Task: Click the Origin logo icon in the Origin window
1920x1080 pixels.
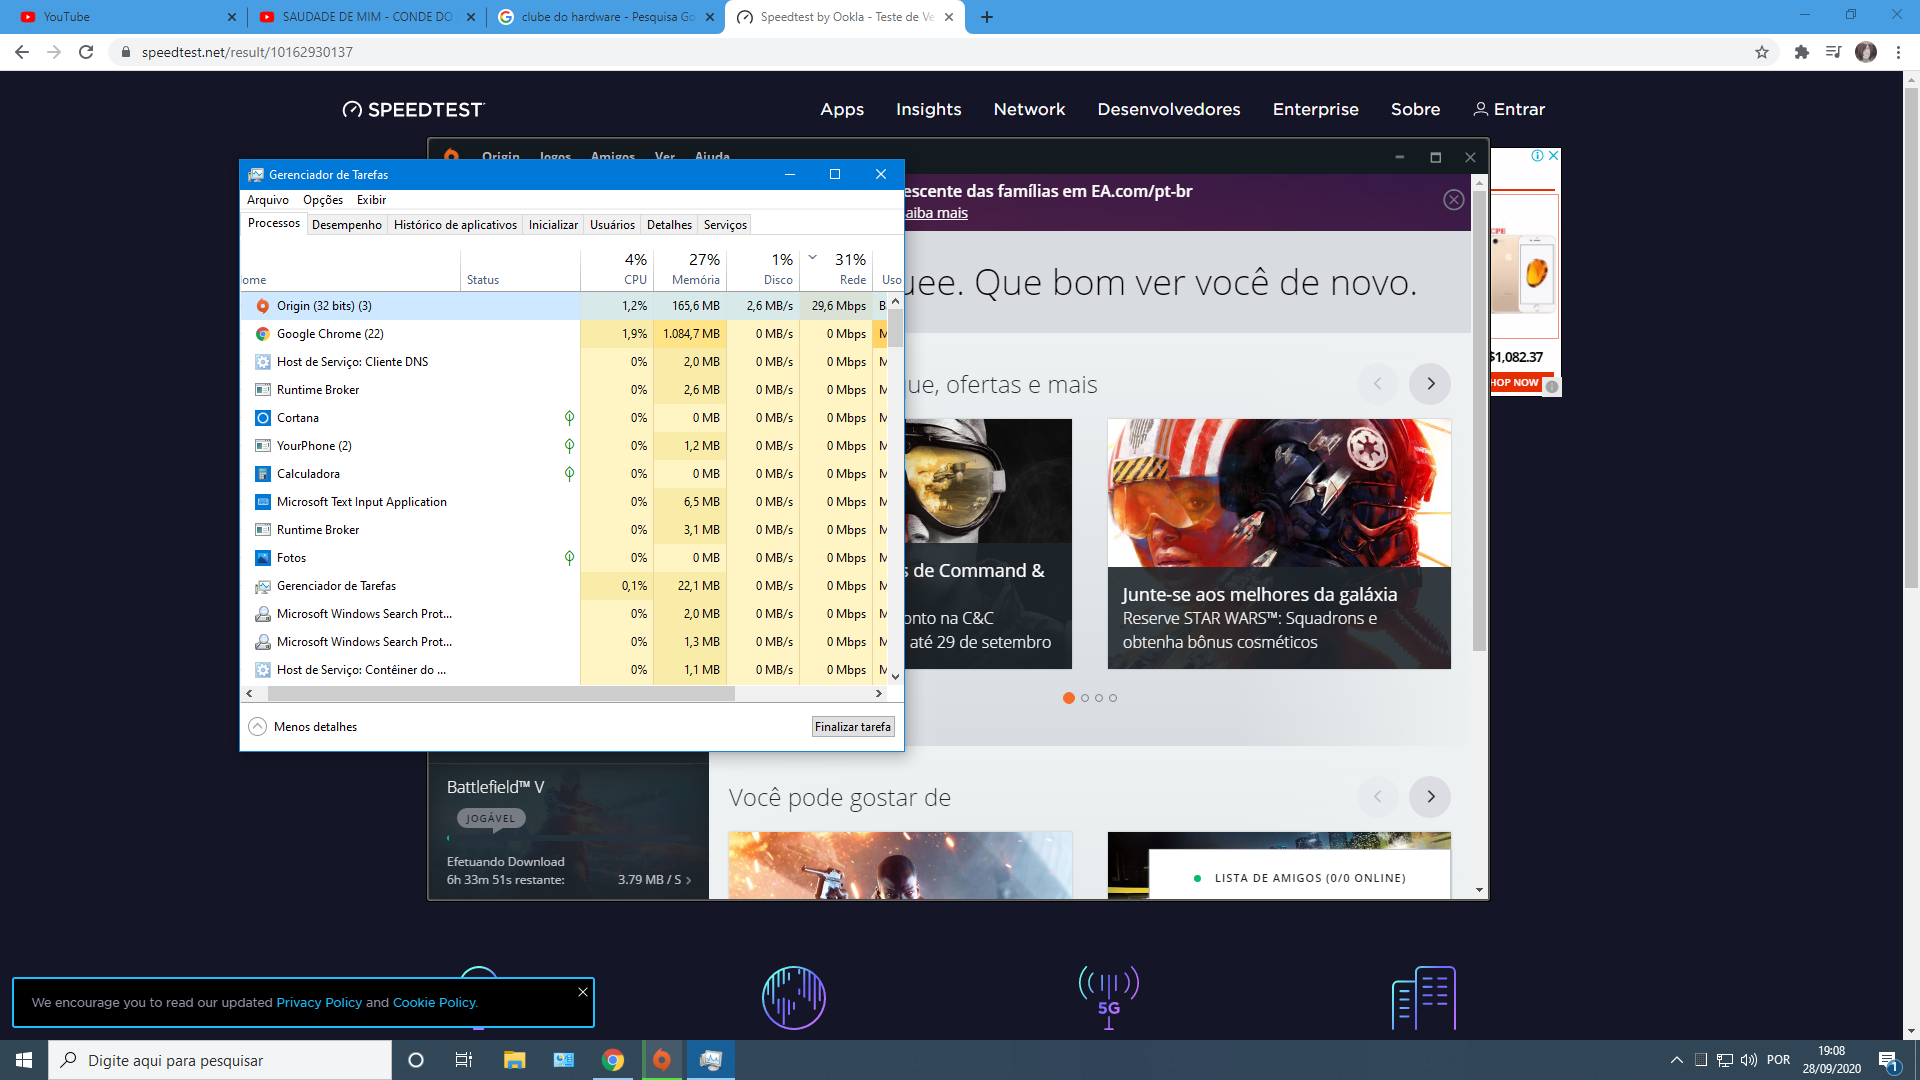Action: tap(452, 155)
